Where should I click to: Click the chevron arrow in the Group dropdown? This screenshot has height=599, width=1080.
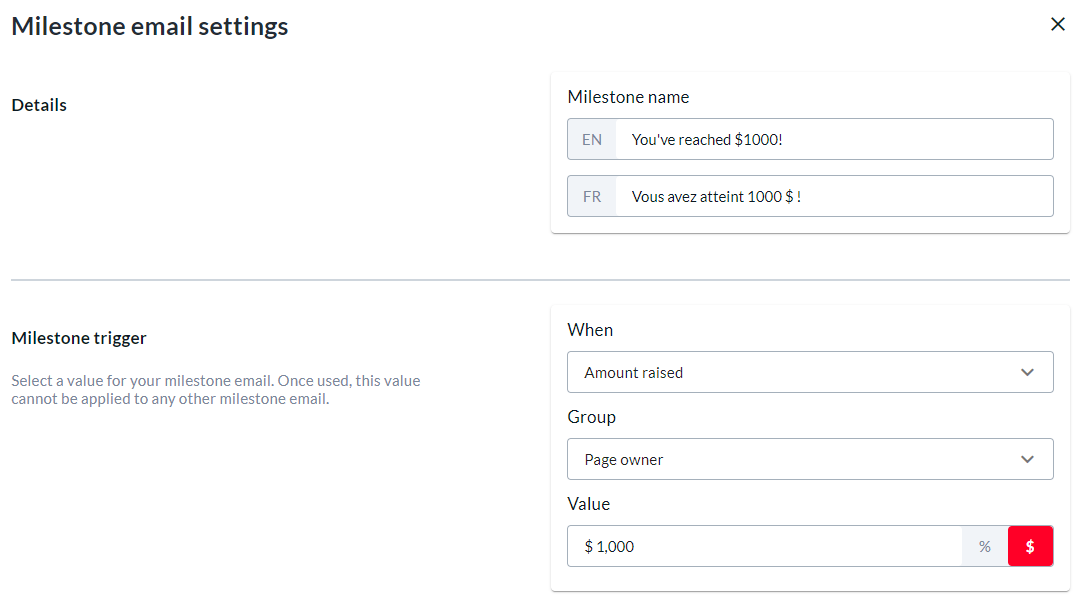coord(1027,459)
